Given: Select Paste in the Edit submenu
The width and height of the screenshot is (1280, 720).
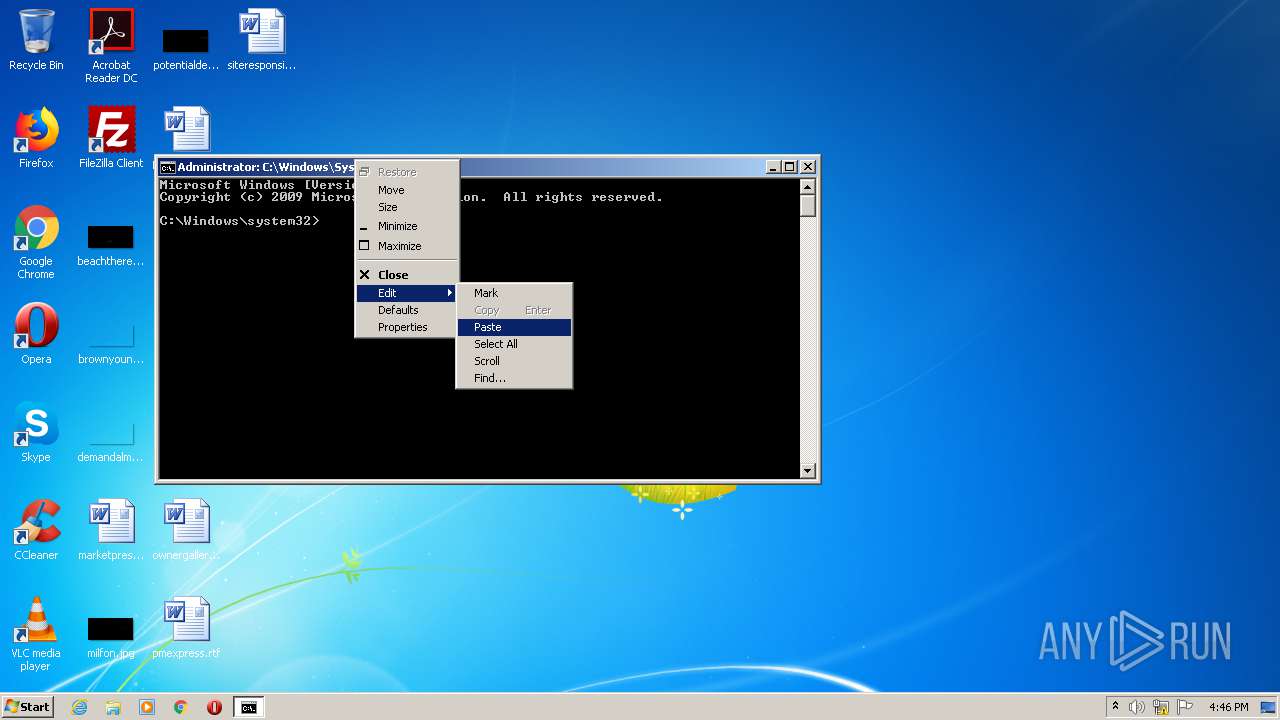Looking at the screenshot, I should coord(514,327).
